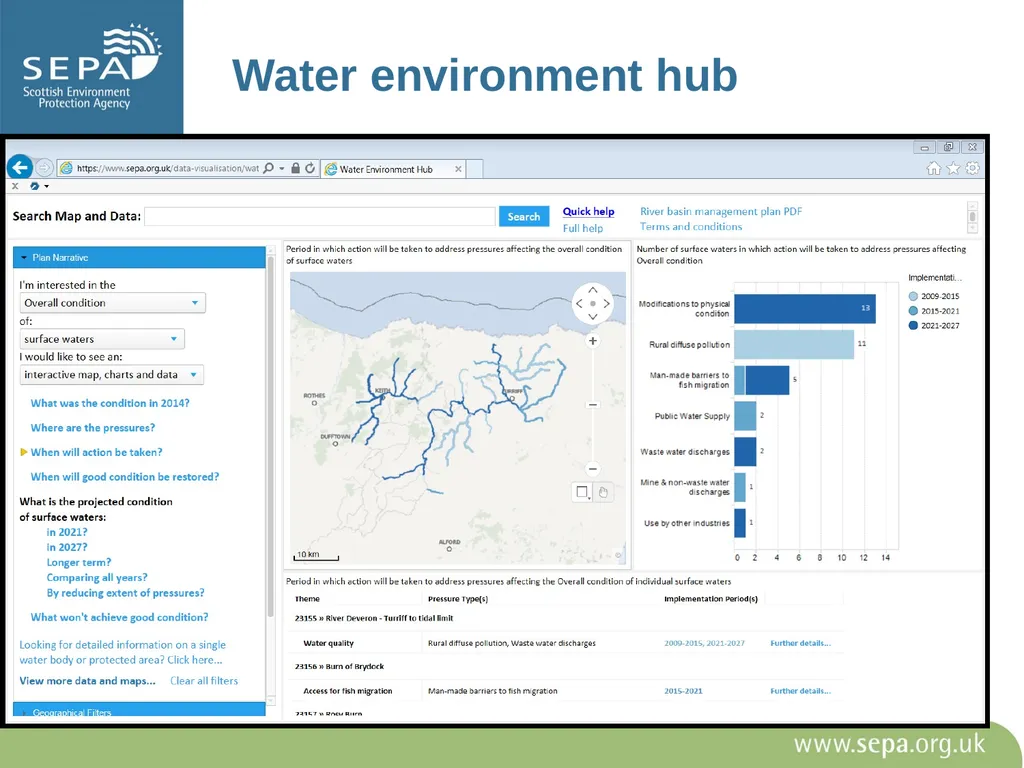Open the browser settings gear icon
This screenshot has height=768, width=1024.
[x=972, y=168]
